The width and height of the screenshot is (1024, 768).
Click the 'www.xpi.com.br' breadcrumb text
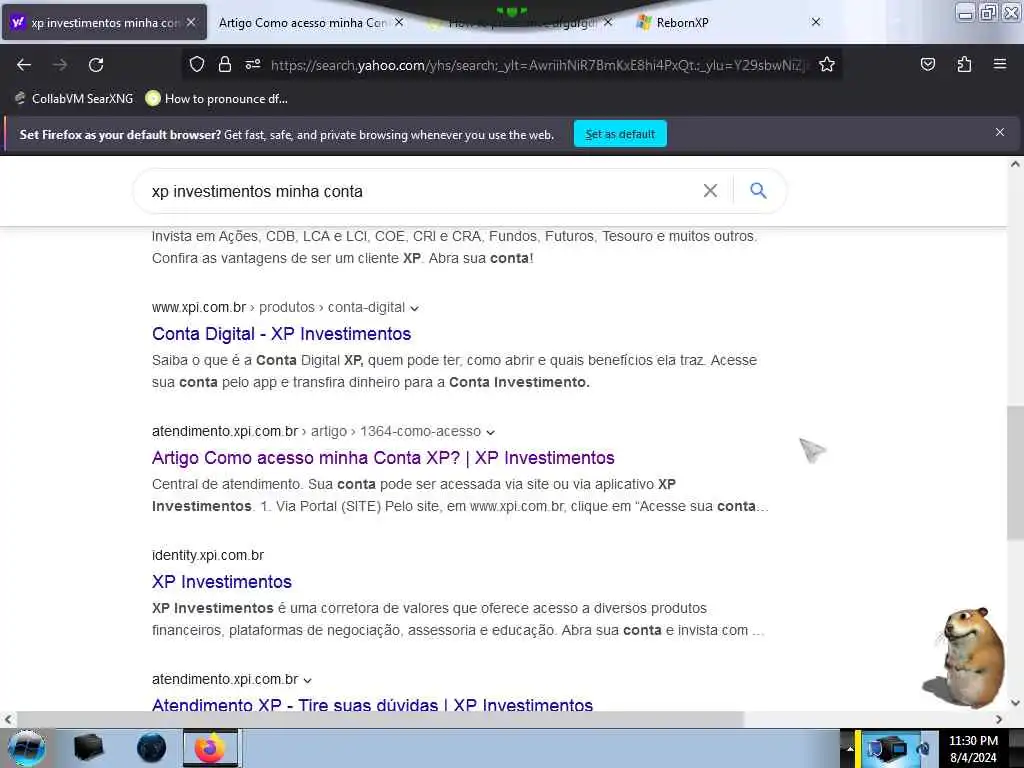199,307
